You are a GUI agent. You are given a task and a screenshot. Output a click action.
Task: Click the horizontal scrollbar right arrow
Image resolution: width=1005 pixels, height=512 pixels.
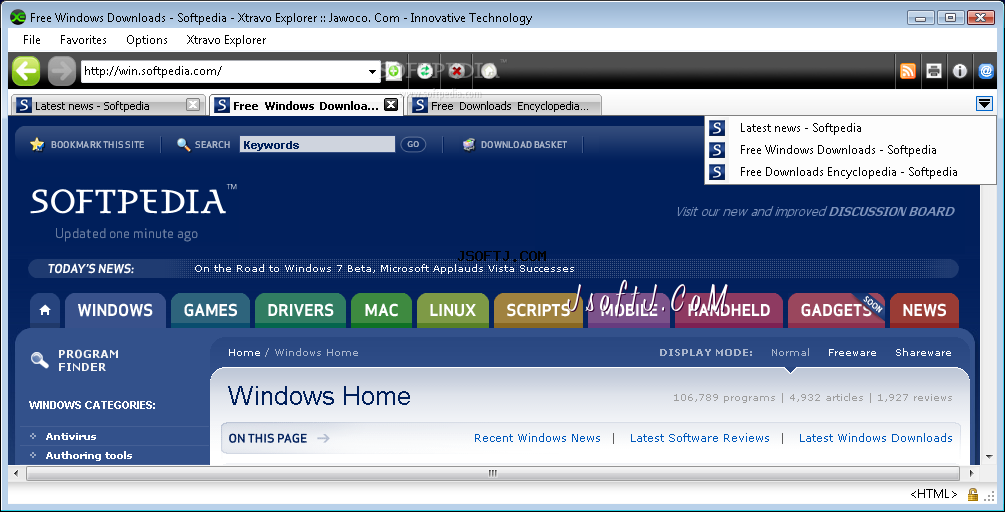click(972, 474)
